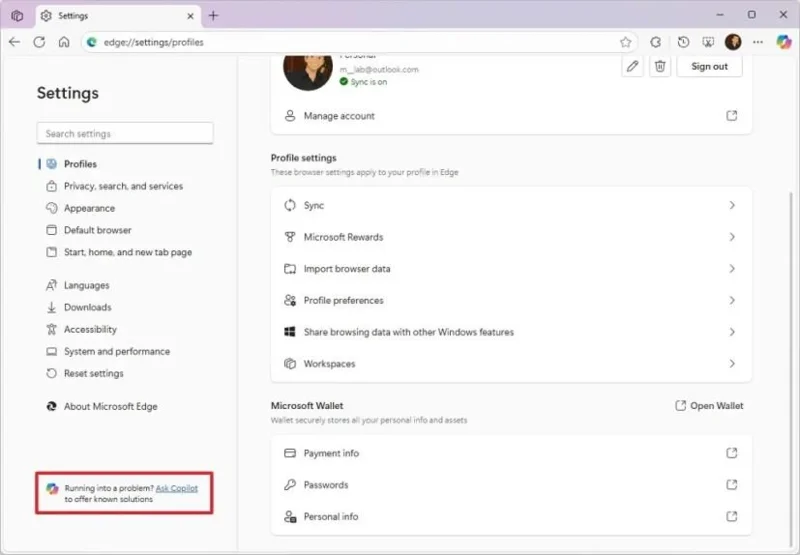Close the Settings tab
800x555 pixels.
(190, 16)
